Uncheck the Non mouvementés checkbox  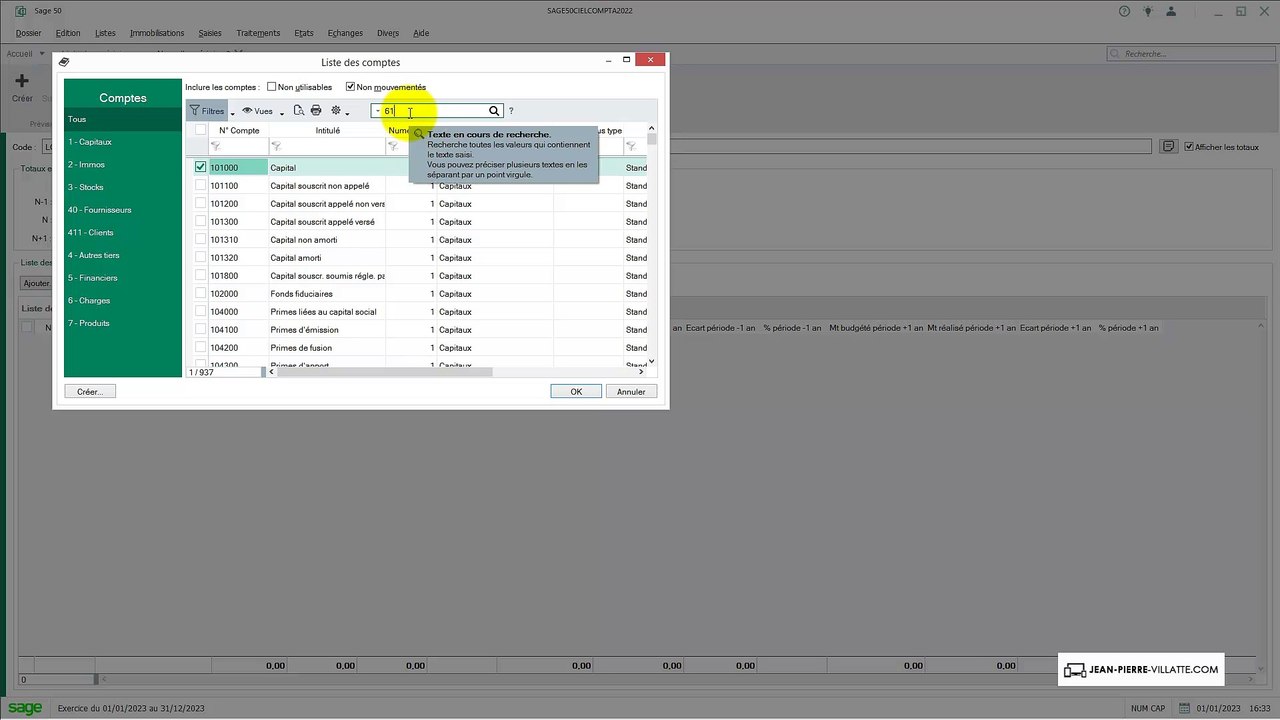tap(350, 87)
